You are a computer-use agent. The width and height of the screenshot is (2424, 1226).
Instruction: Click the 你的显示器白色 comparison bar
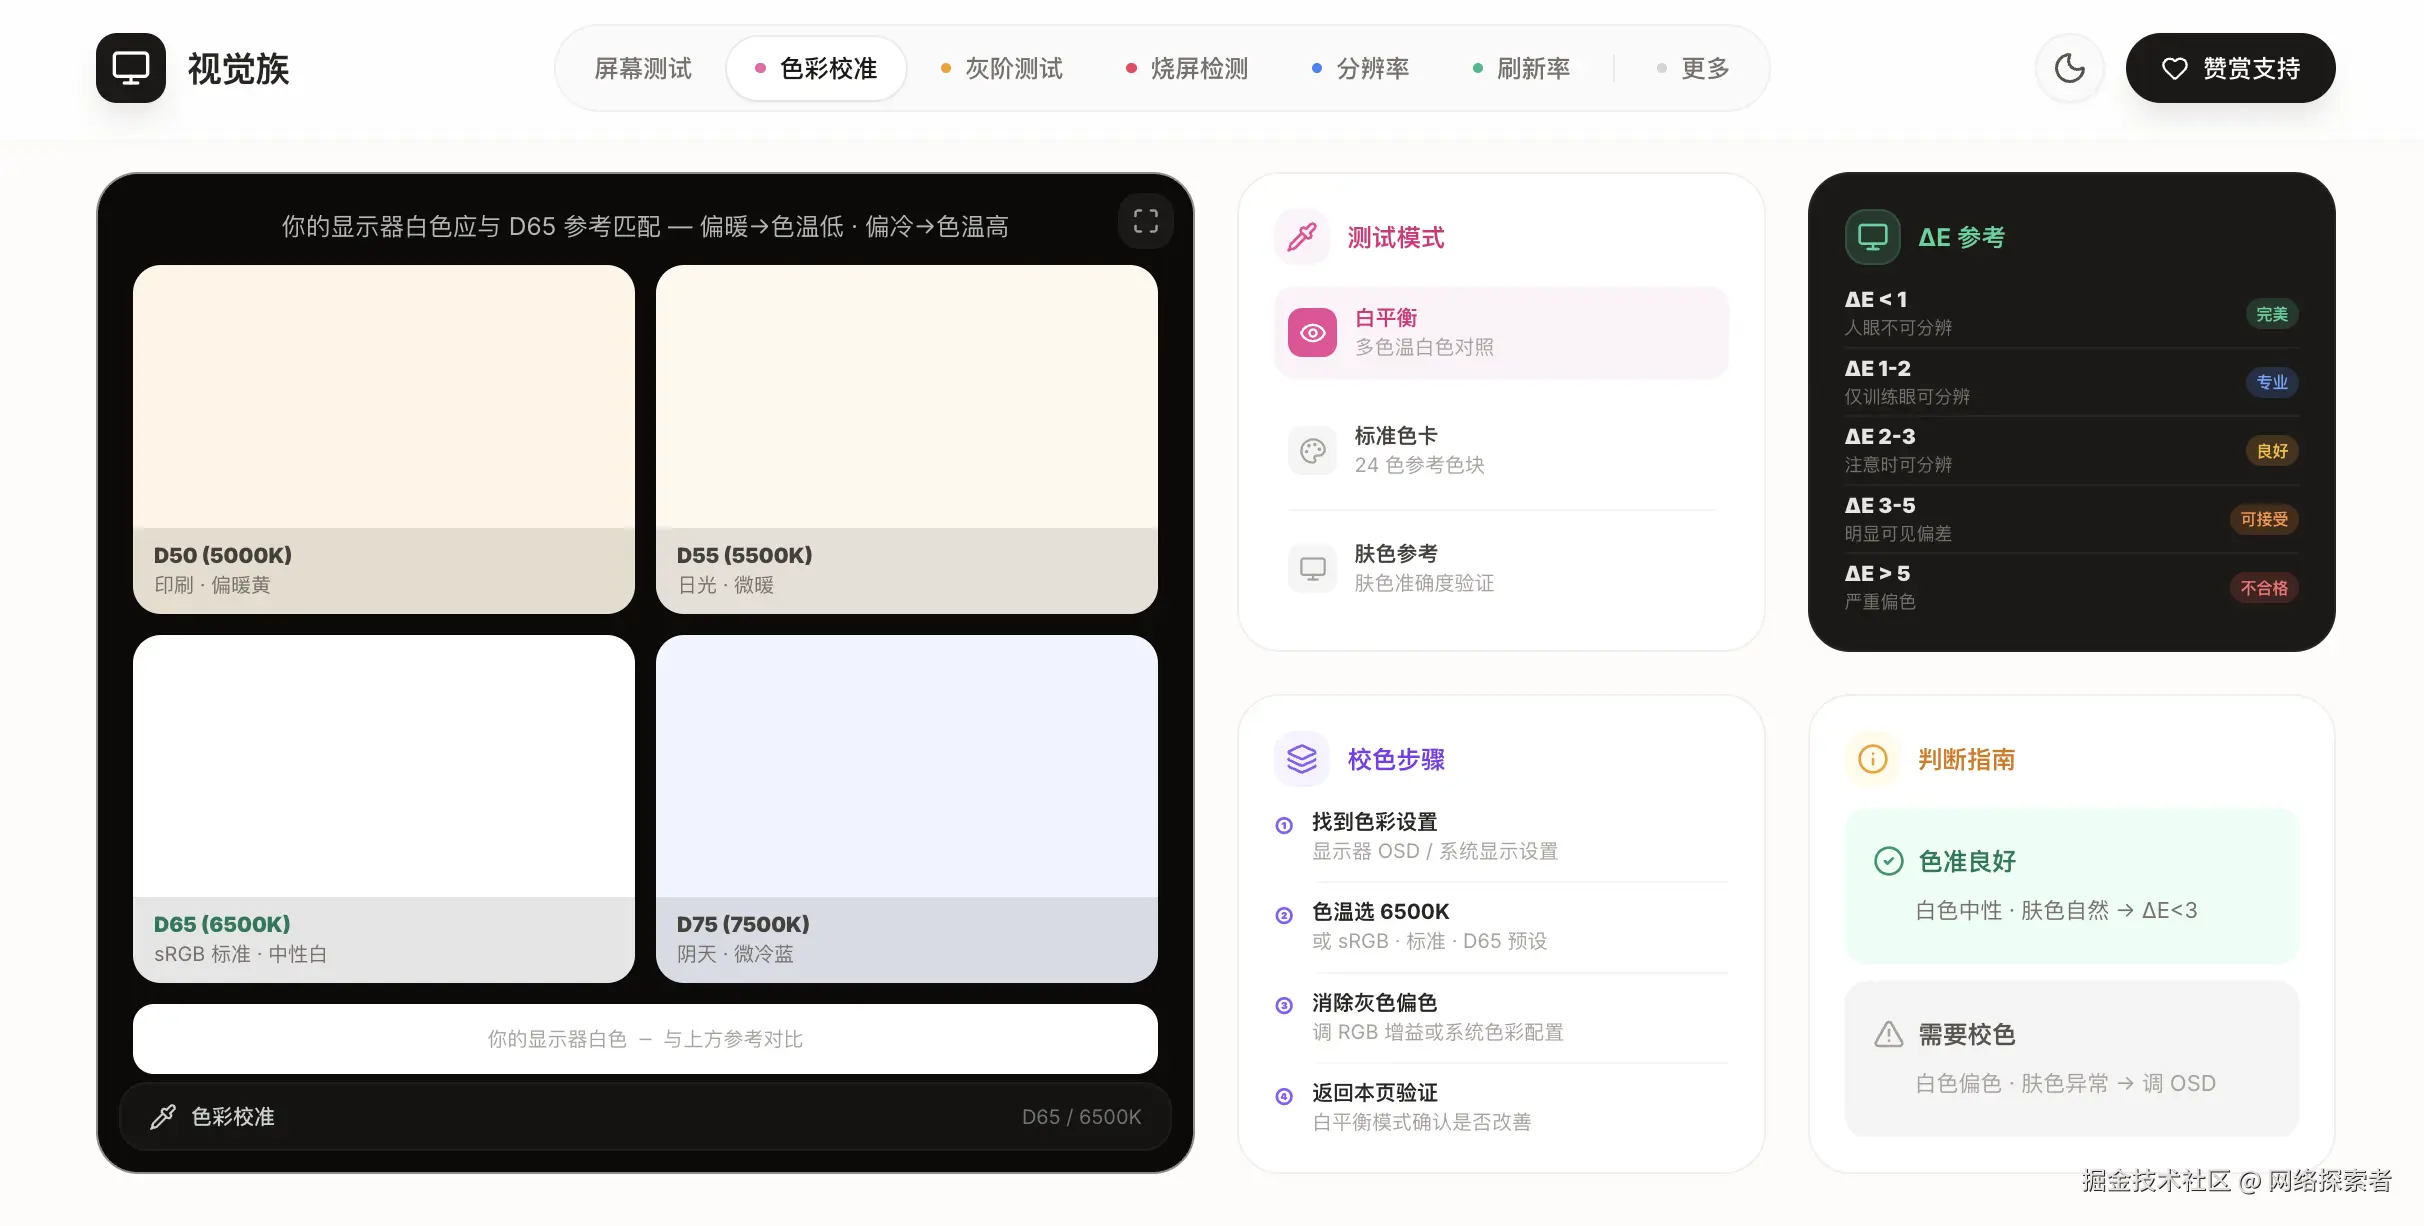point(645,1039)
